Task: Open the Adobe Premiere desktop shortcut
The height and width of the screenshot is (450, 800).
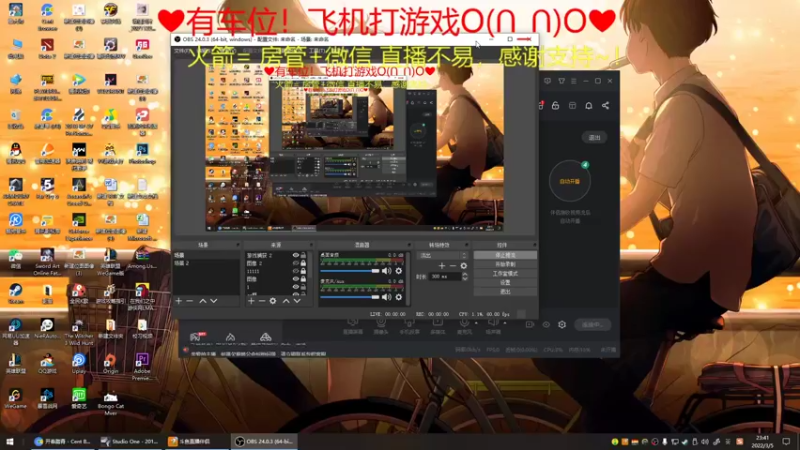Action: pyautogui.click(x=142, y=366)
